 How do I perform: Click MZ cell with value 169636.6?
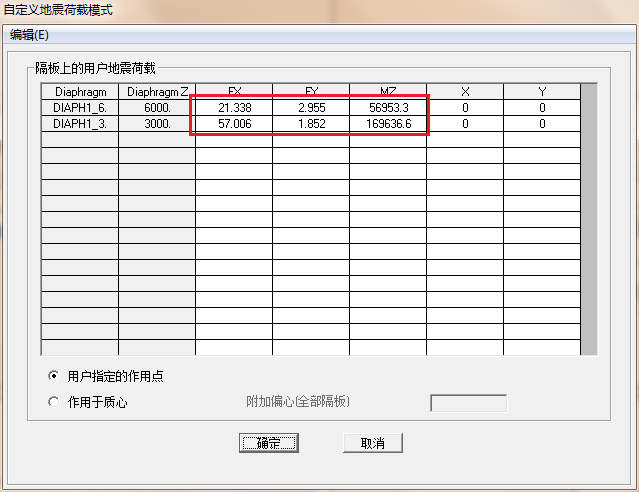(388, 124)
